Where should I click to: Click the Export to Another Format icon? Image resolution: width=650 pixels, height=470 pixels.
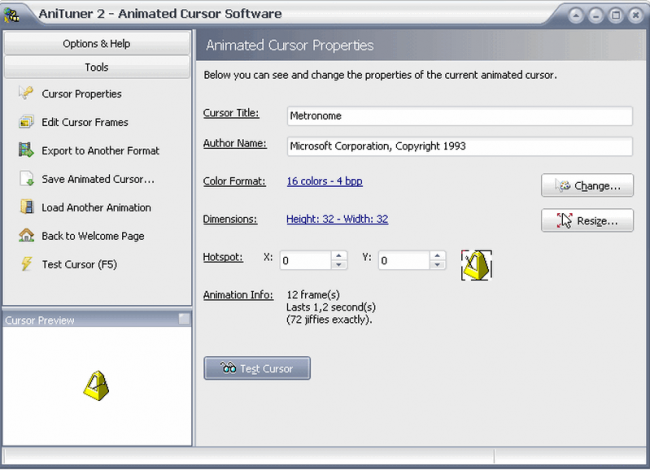point(26,150)
